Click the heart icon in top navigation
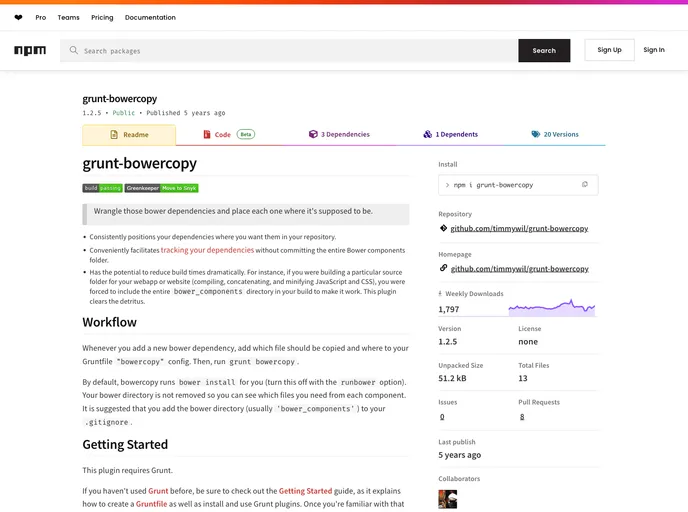This screenshot has height=512, width=688. (x=18, y=18)
